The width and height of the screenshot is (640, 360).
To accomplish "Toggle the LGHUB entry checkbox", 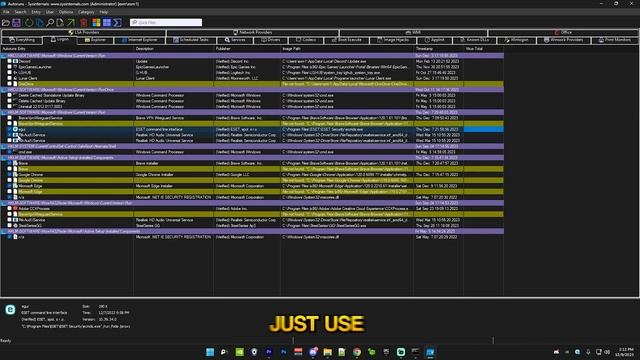I will click(x=9, y=73).
